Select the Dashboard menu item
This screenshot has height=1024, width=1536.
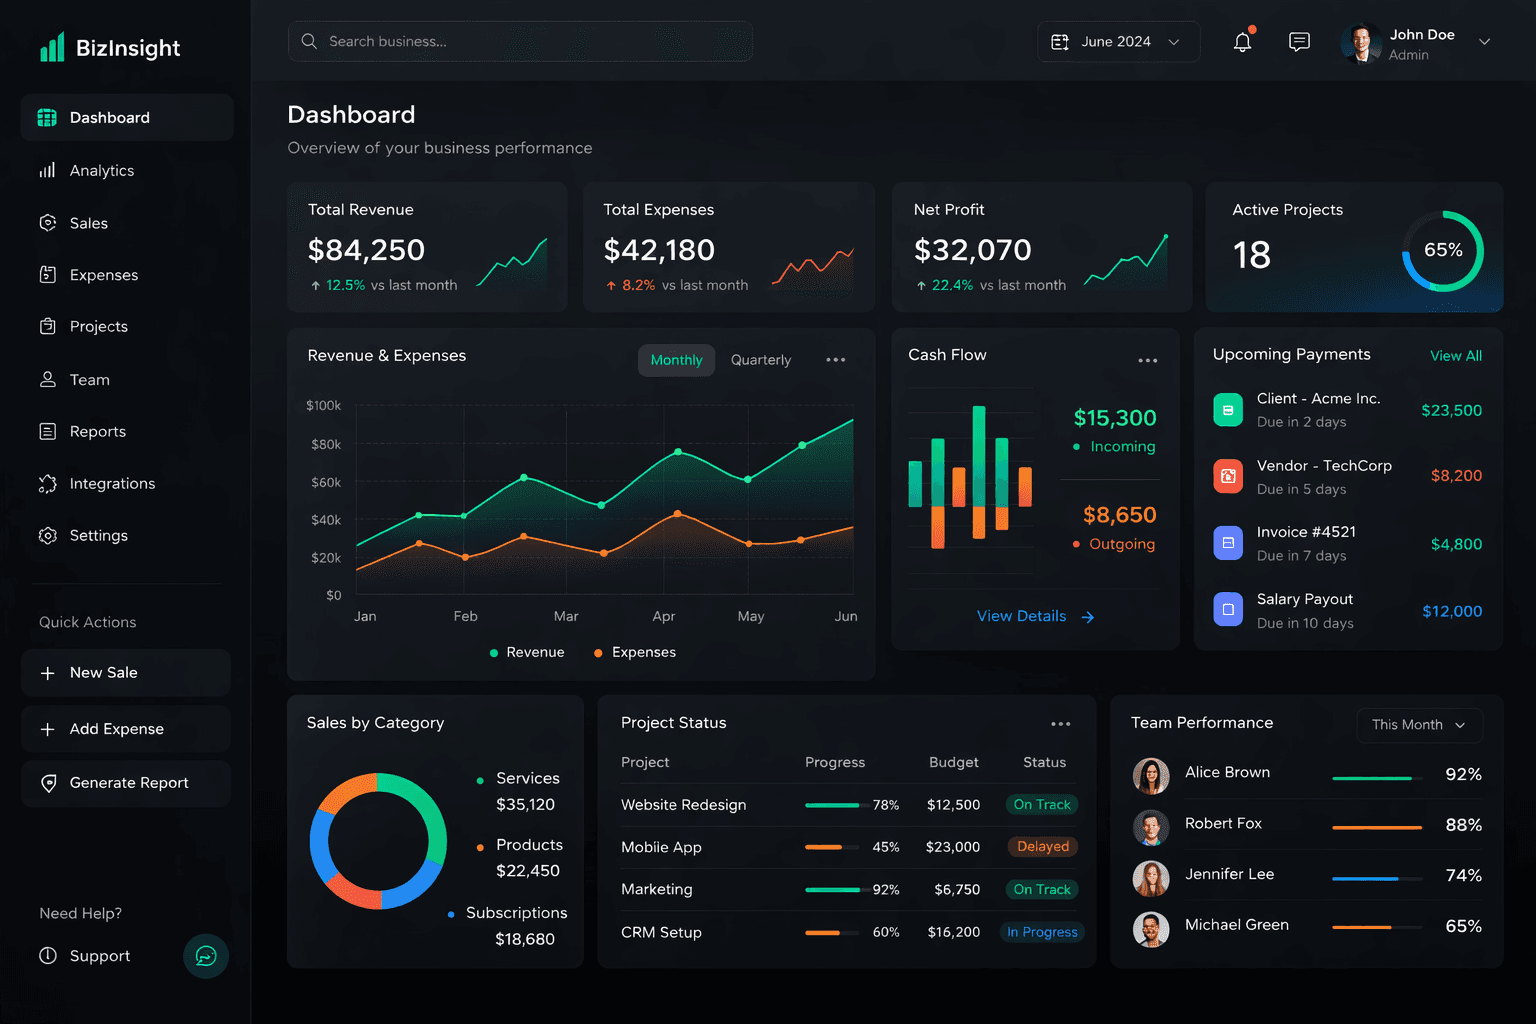(x=109, y=117)
